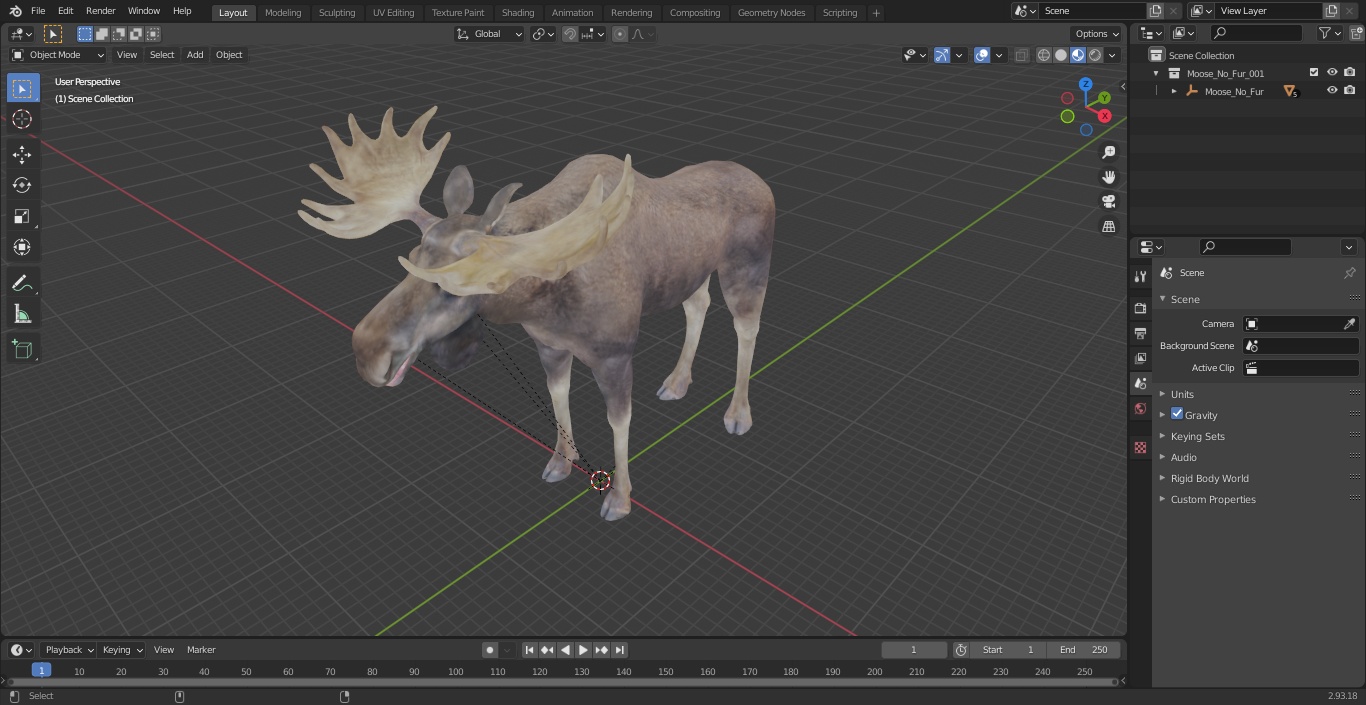Hide Moose_No_Fur object in viewport
Screen dimensions: 1366x705
[x=1332, y=90]
